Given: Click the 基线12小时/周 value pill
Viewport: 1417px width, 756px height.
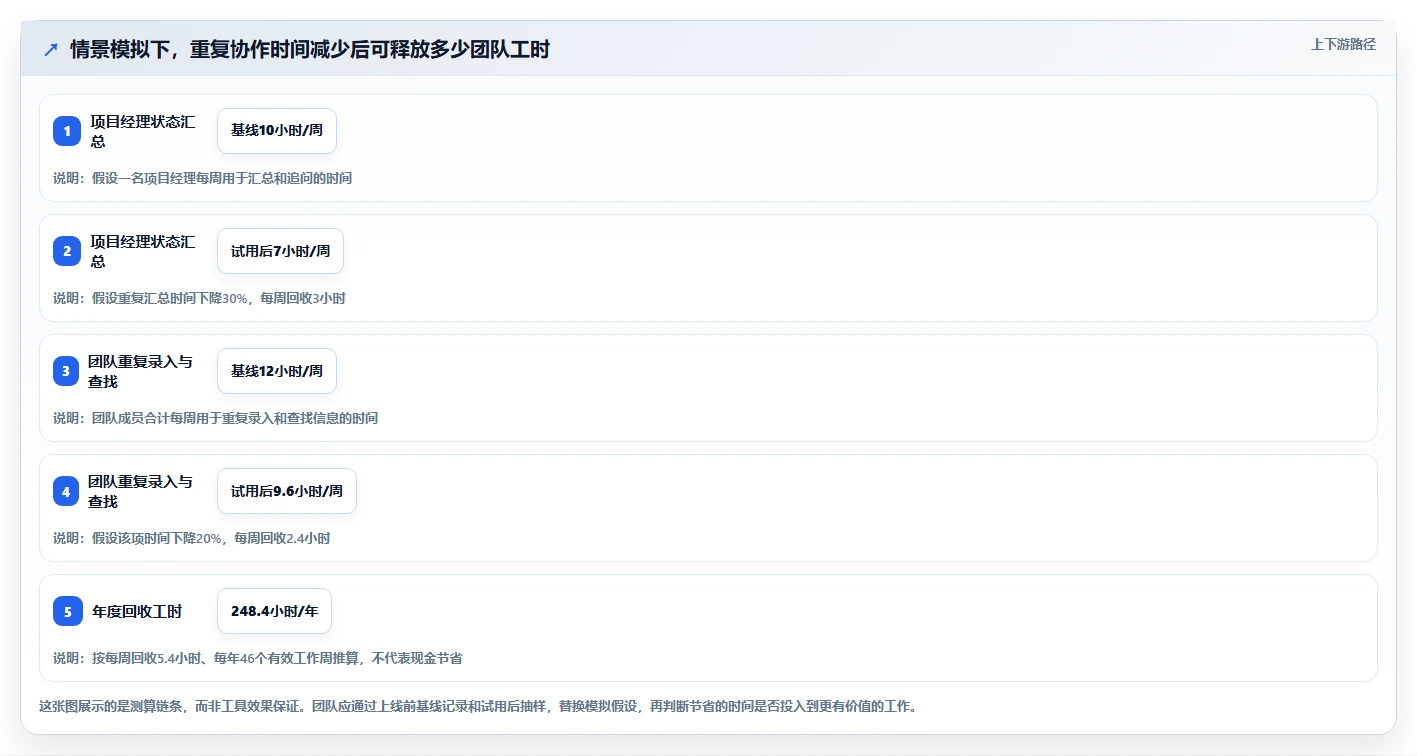Looking at the screenshot, I should (277, 371).
